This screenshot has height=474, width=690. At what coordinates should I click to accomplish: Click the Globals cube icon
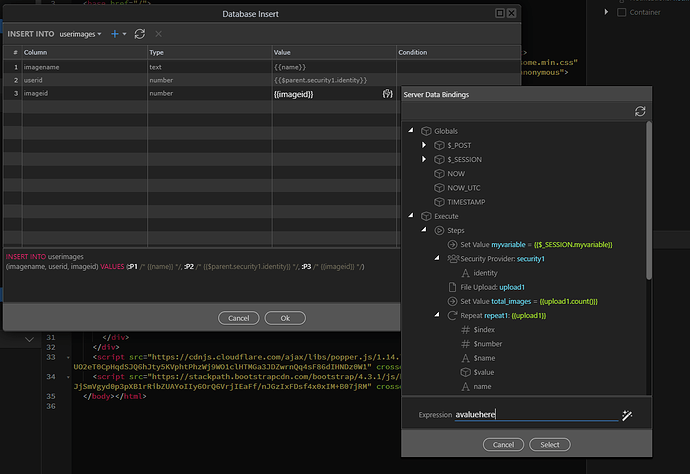pyautogui.click(x=426, y=131)
